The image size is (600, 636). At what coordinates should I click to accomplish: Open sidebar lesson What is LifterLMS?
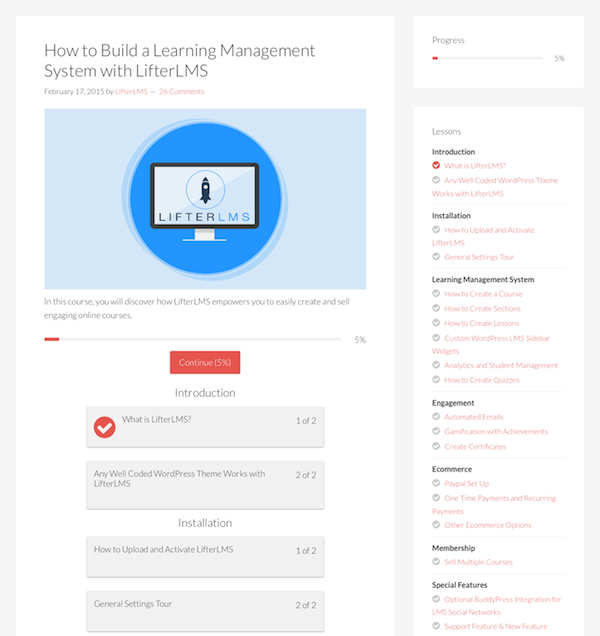pyautogui.click(x=475, y=165)
